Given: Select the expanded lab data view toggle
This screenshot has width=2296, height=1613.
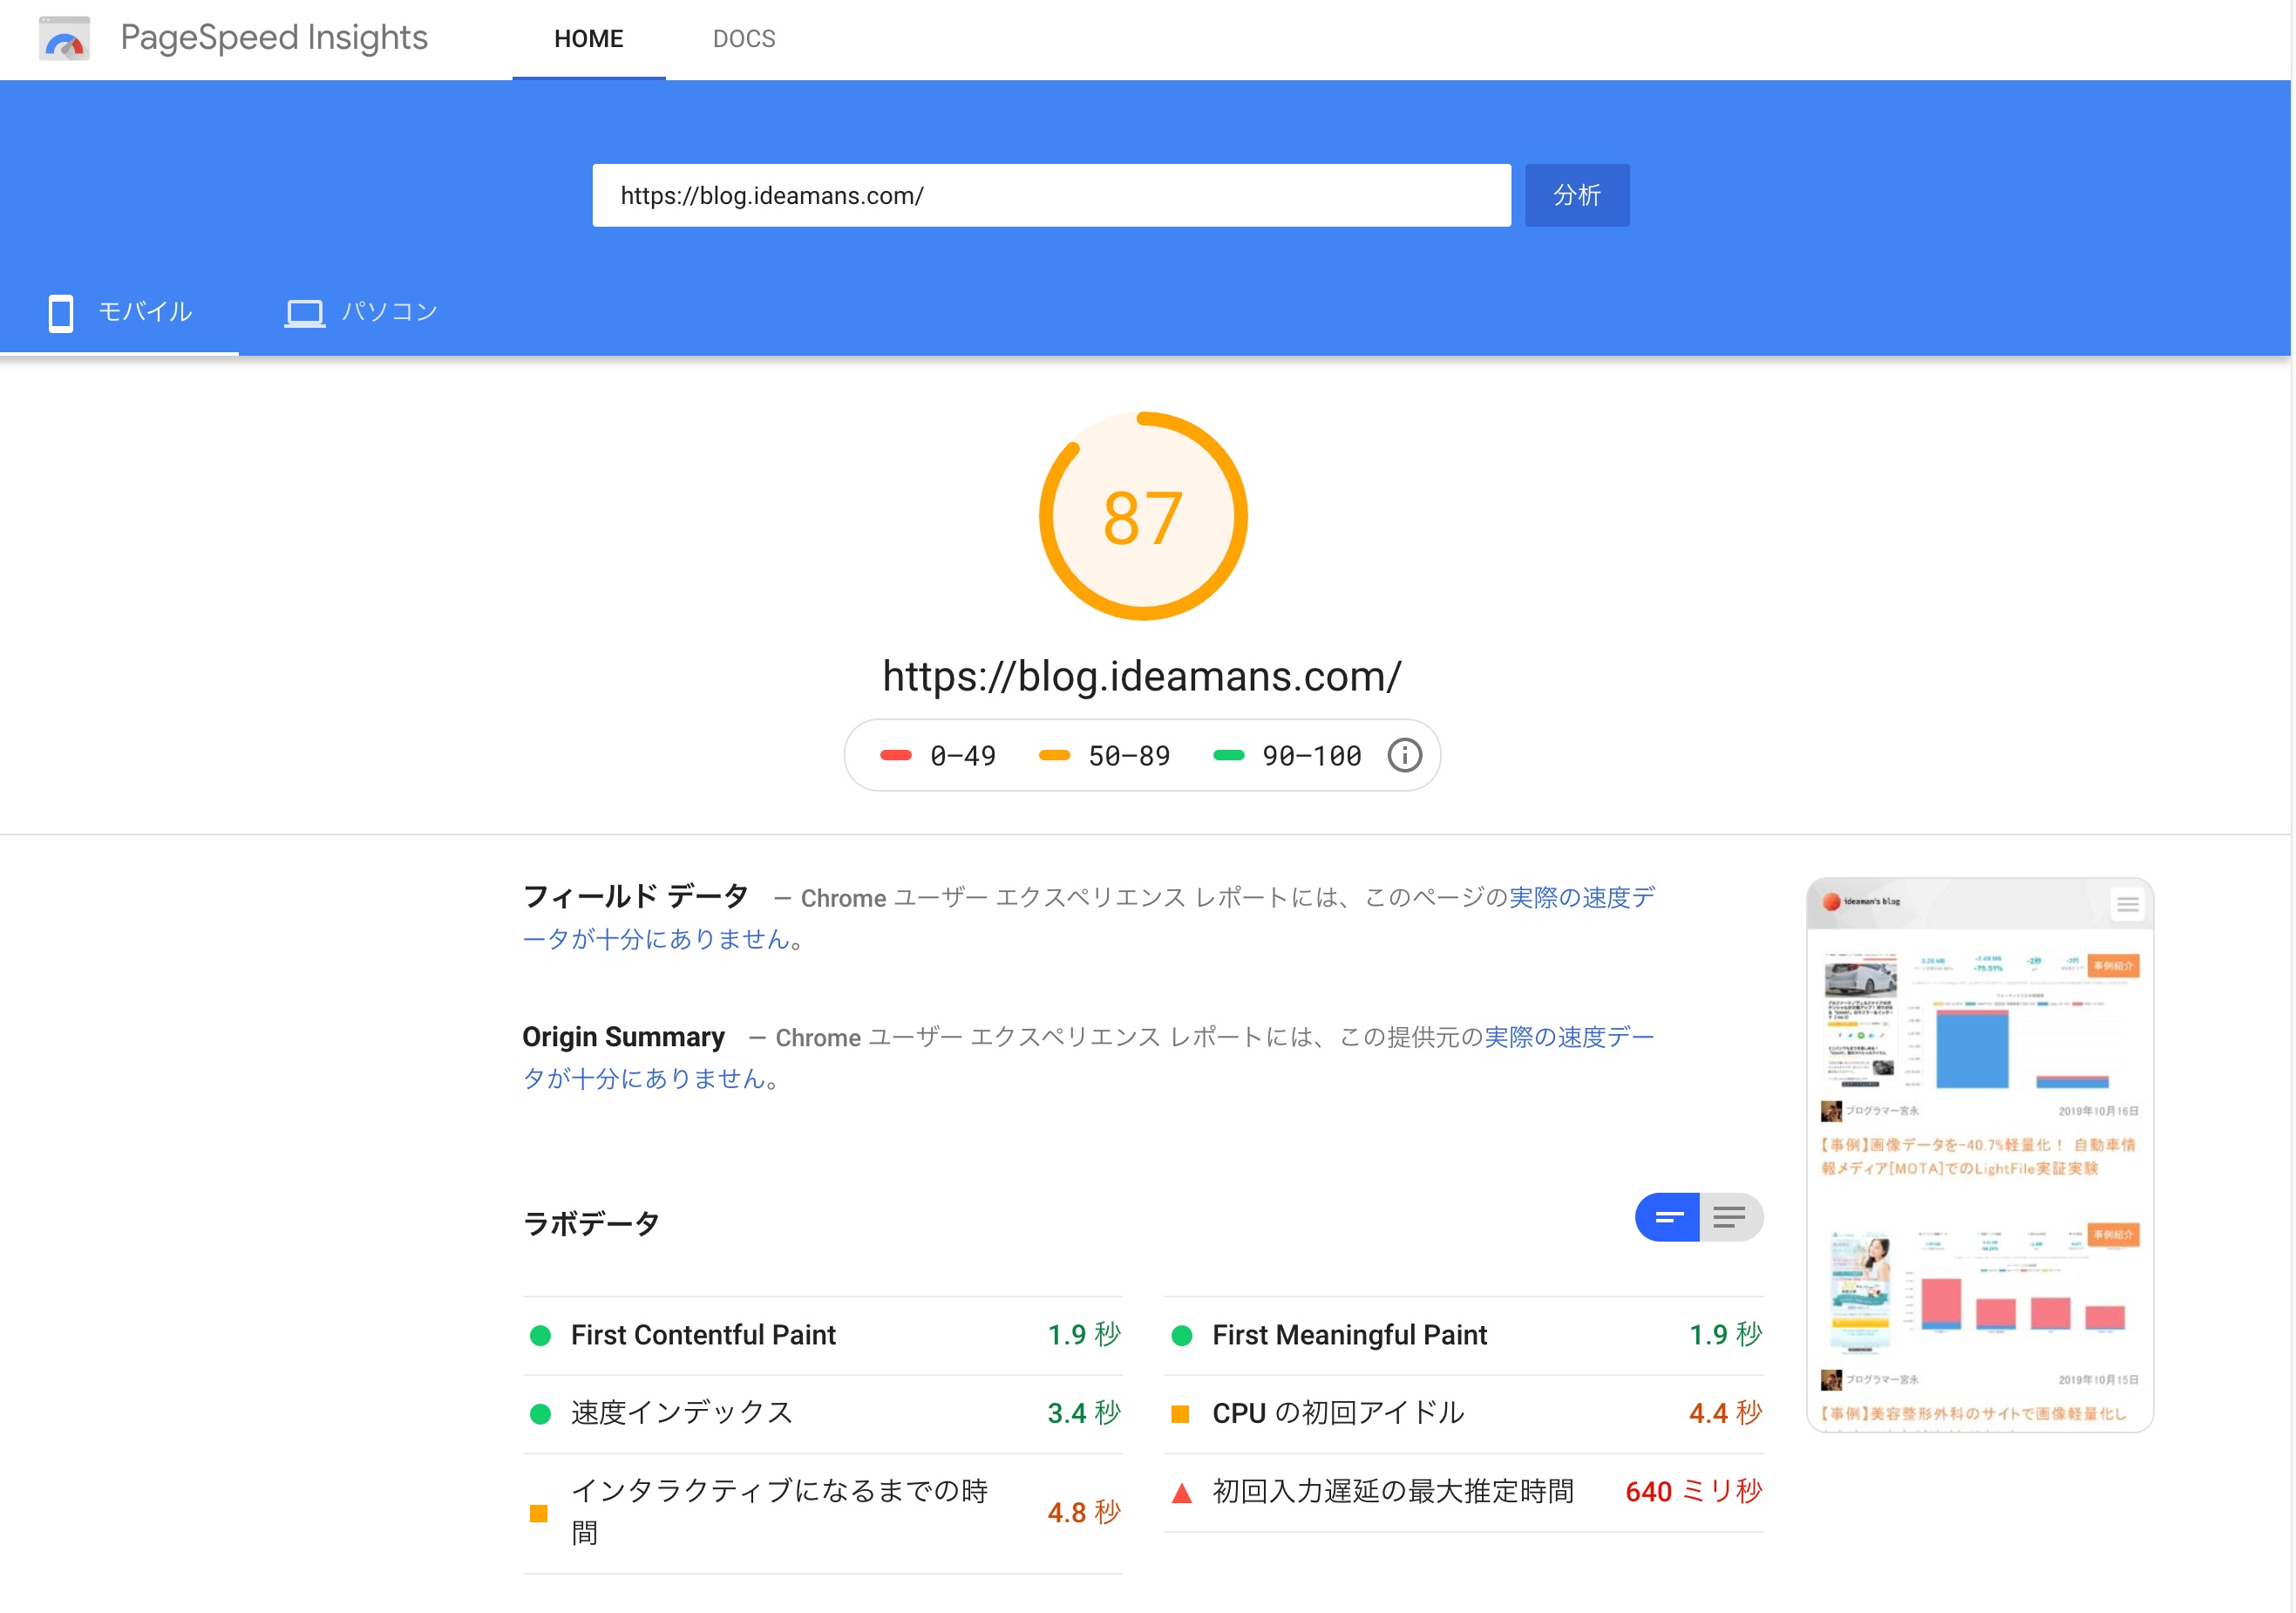Looking at the screenshot, I should click(x=1731, y=1217).
